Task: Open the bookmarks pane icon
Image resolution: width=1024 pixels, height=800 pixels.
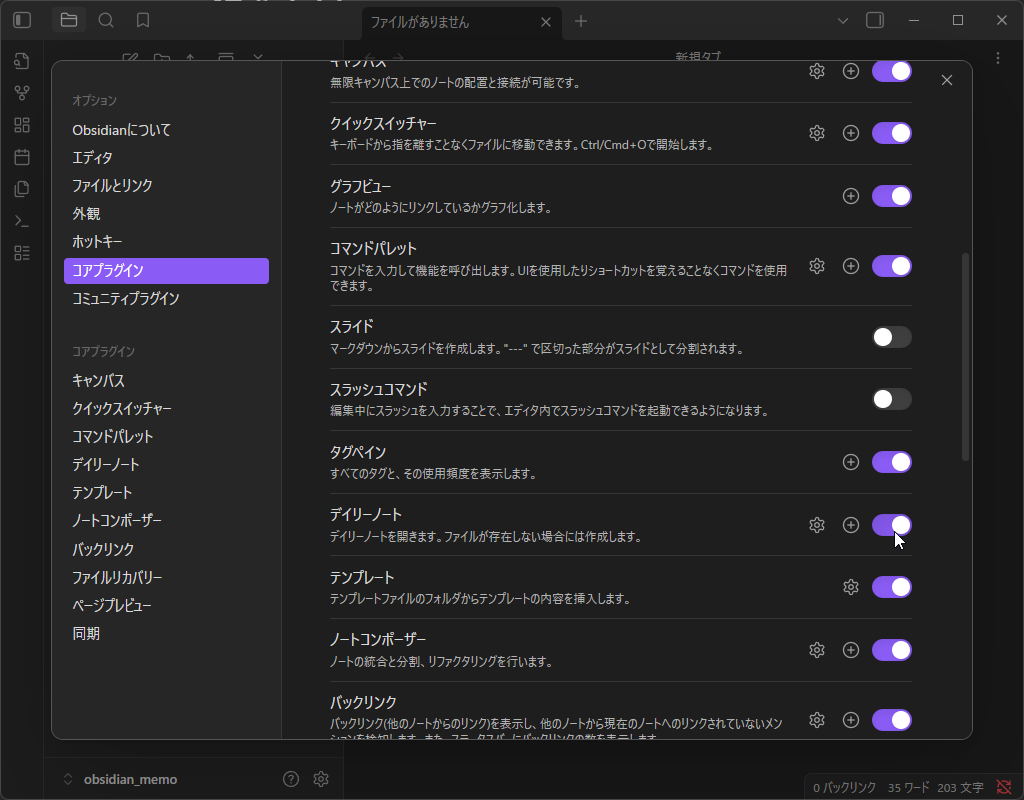Action: pos(143,20)
